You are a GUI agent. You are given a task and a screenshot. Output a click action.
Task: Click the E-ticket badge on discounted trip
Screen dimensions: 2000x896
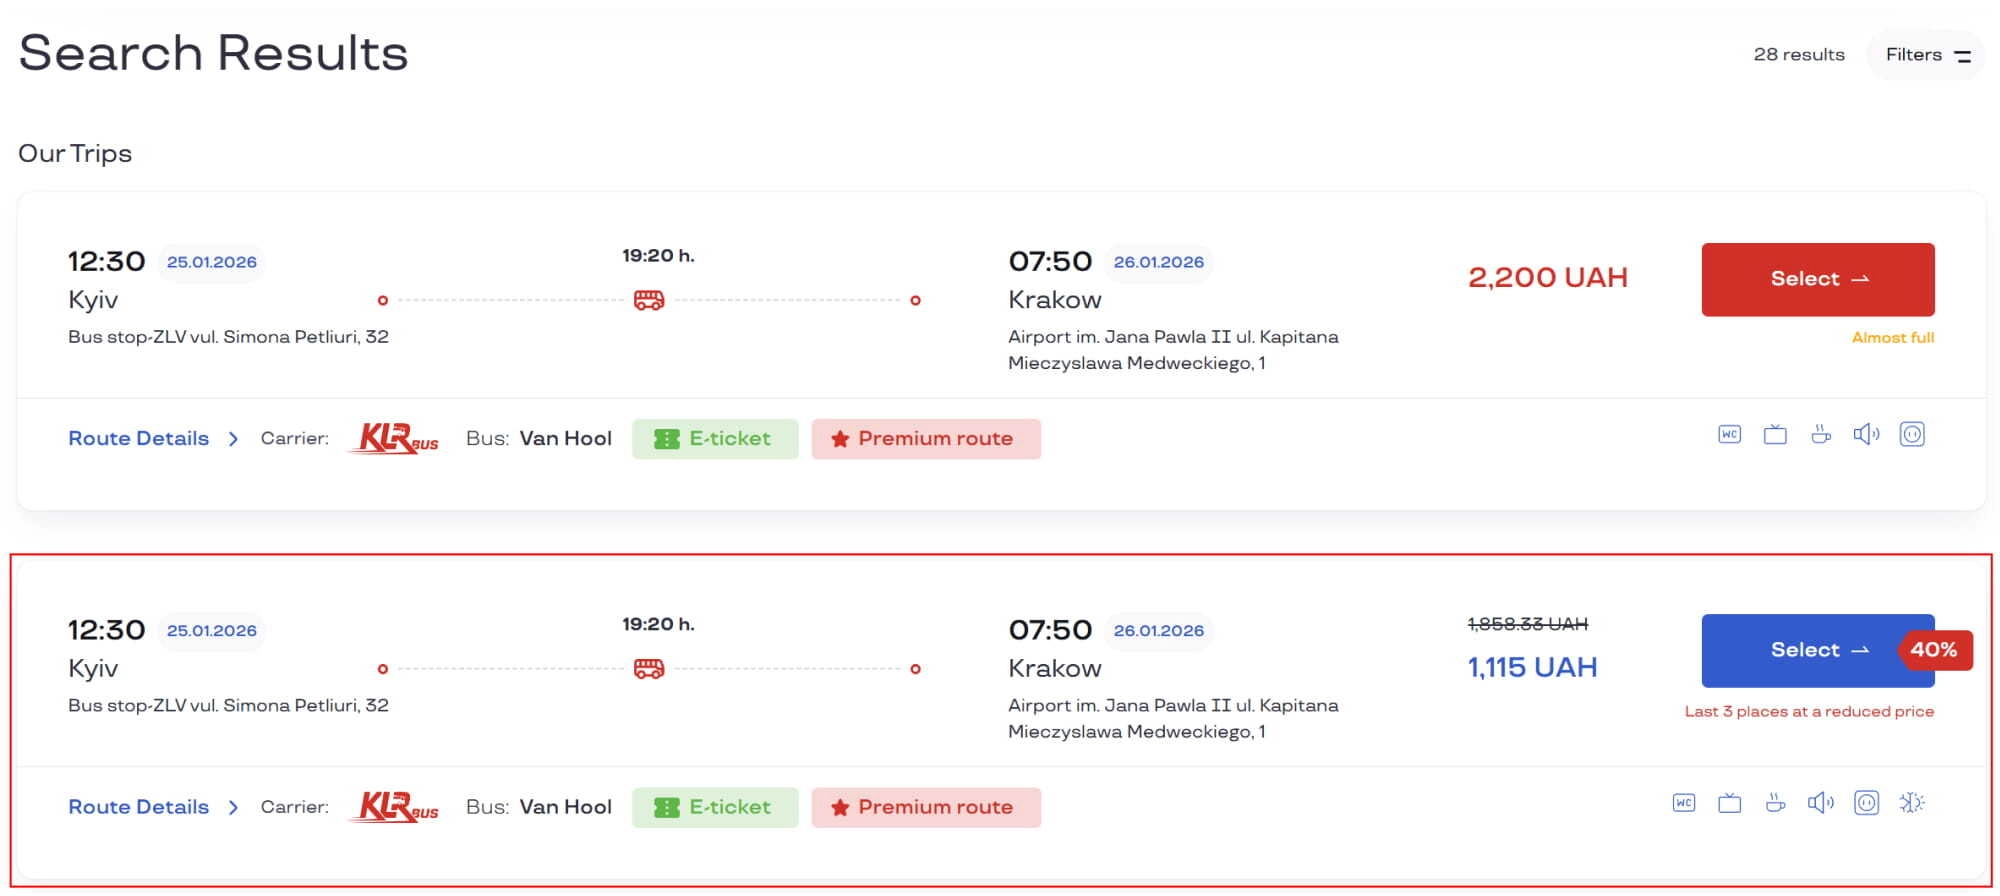point(715,806)
